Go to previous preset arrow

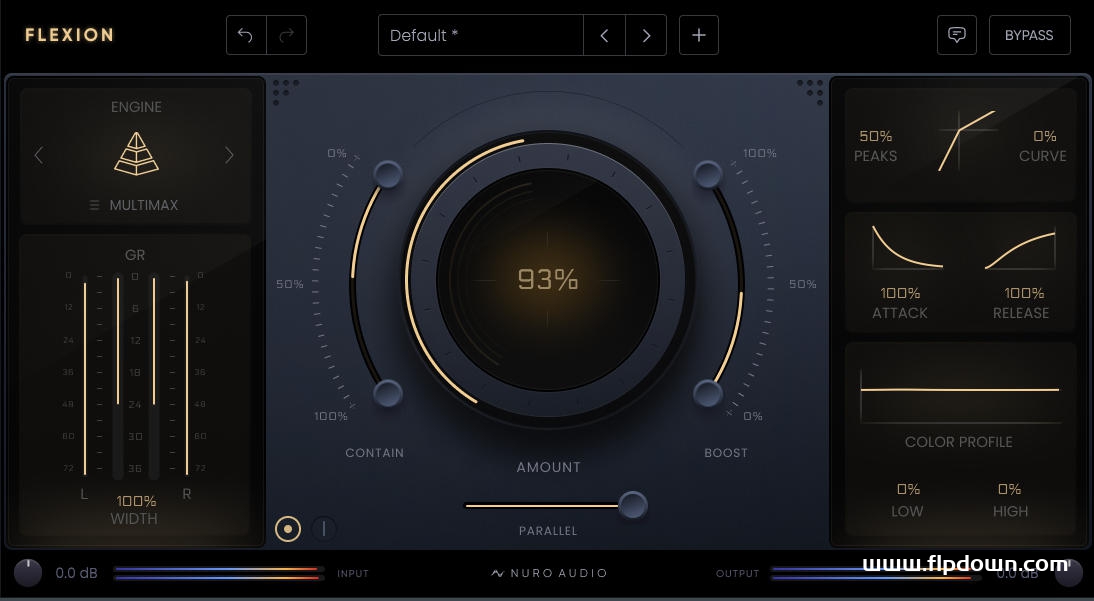point(604,35)
